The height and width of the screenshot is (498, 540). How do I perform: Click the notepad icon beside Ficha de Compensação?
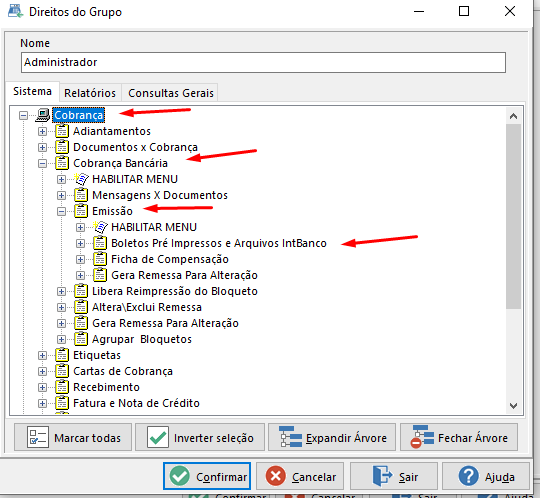(x=100, y=259)
